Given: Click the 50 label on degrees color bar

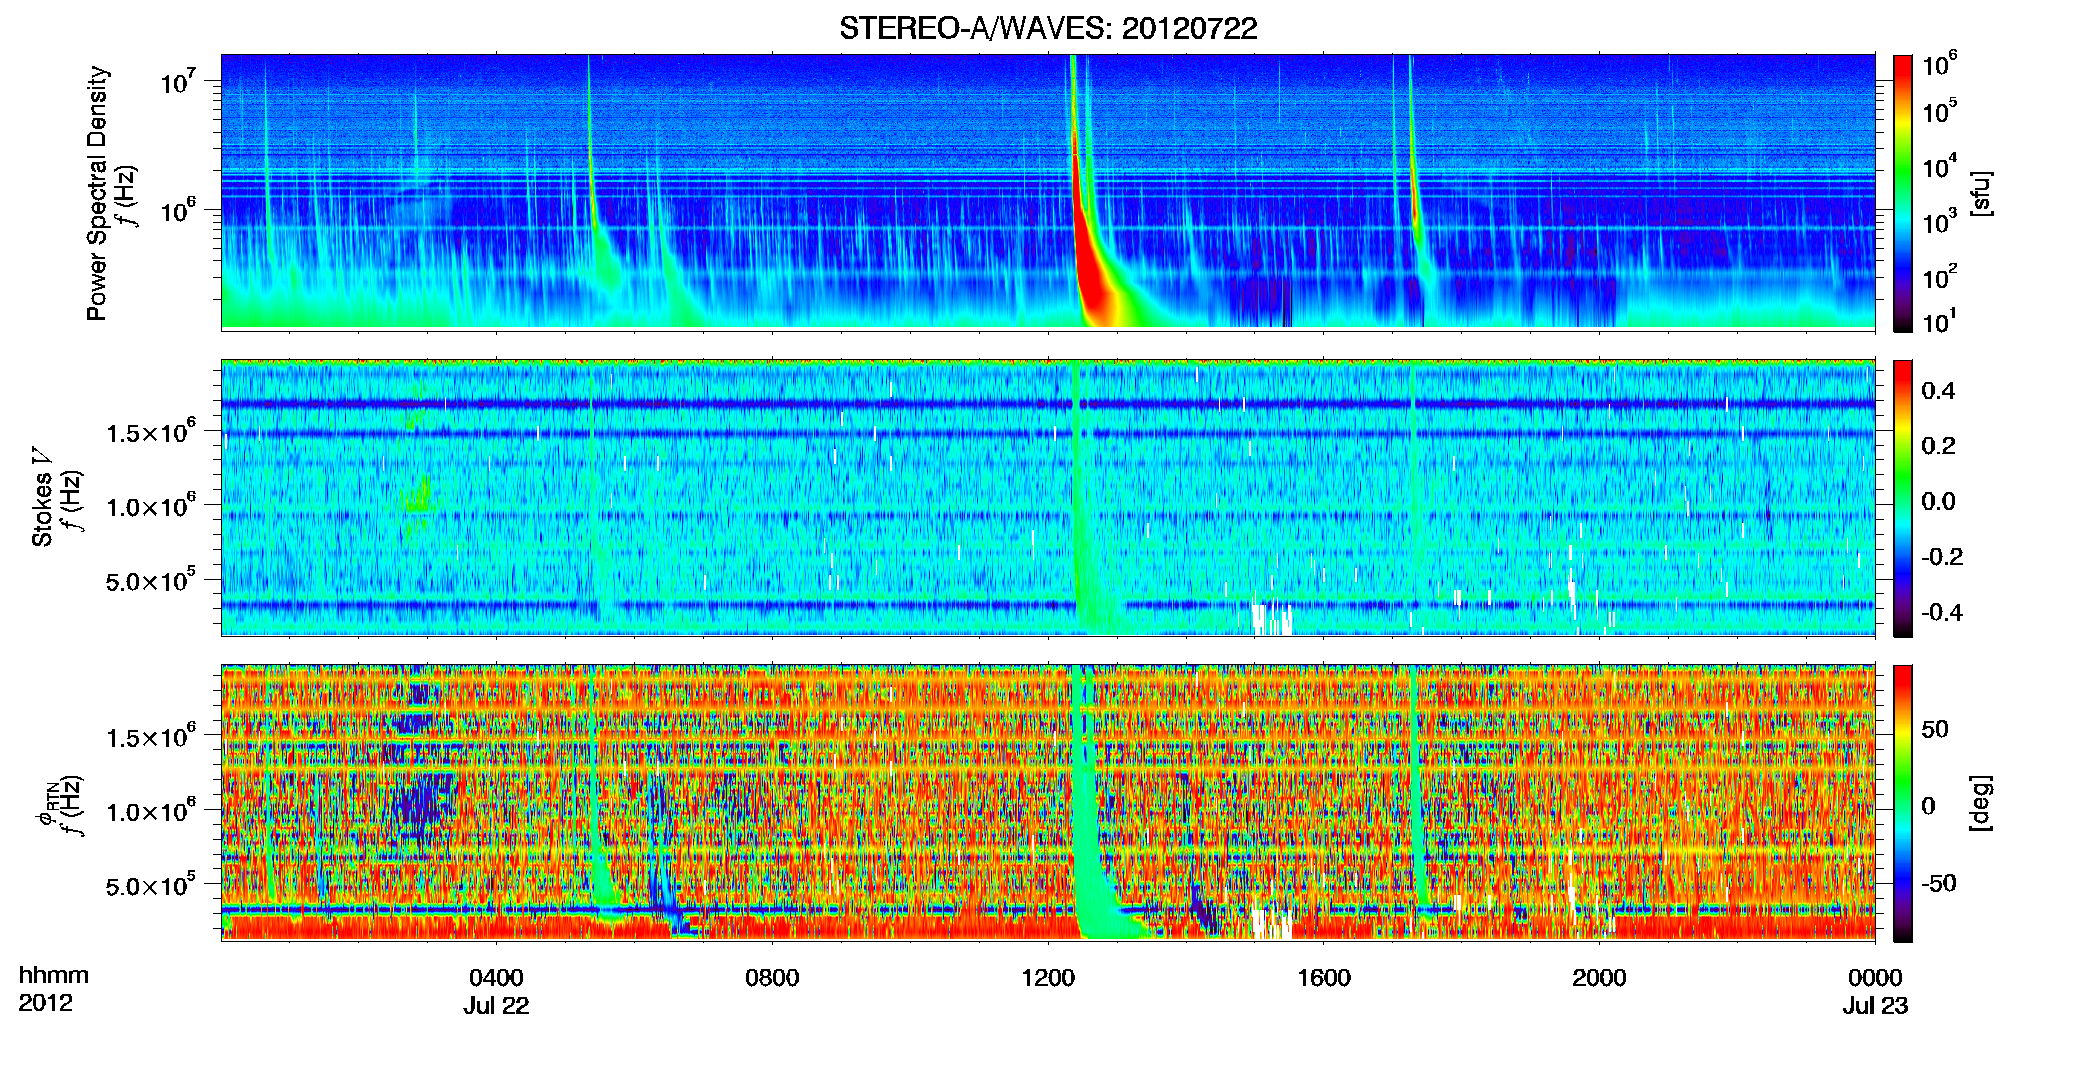Looking at the screenshot, I should click(x=1935, y=729).
